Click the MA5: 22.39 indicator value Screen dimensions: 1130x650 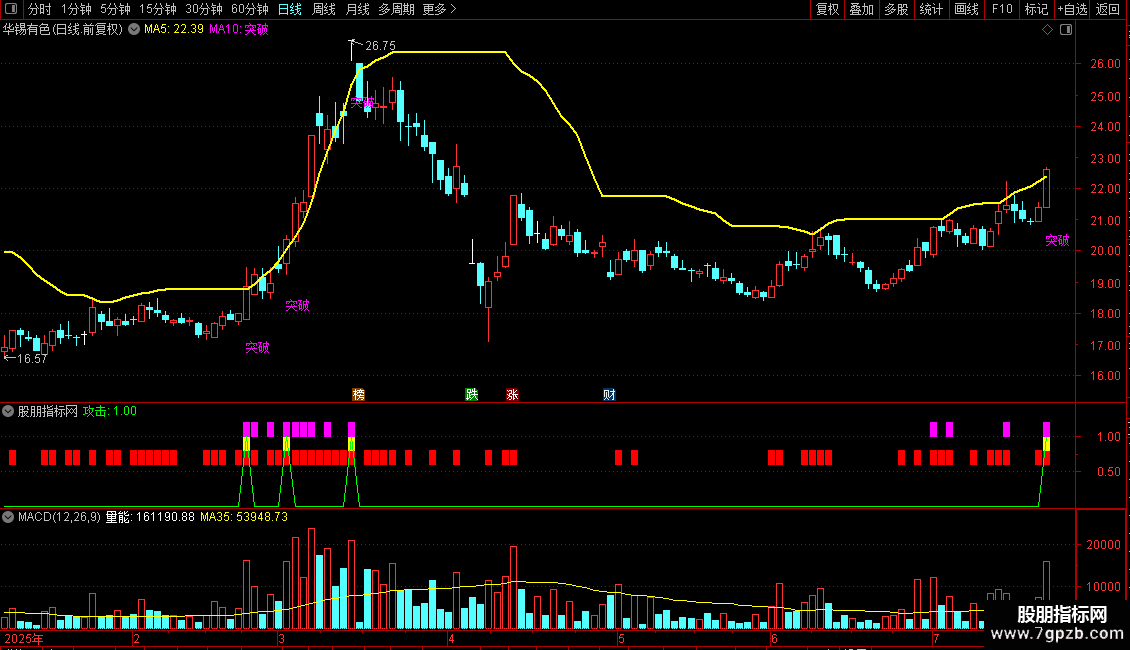pyautogui.click(x=174, y=30)
